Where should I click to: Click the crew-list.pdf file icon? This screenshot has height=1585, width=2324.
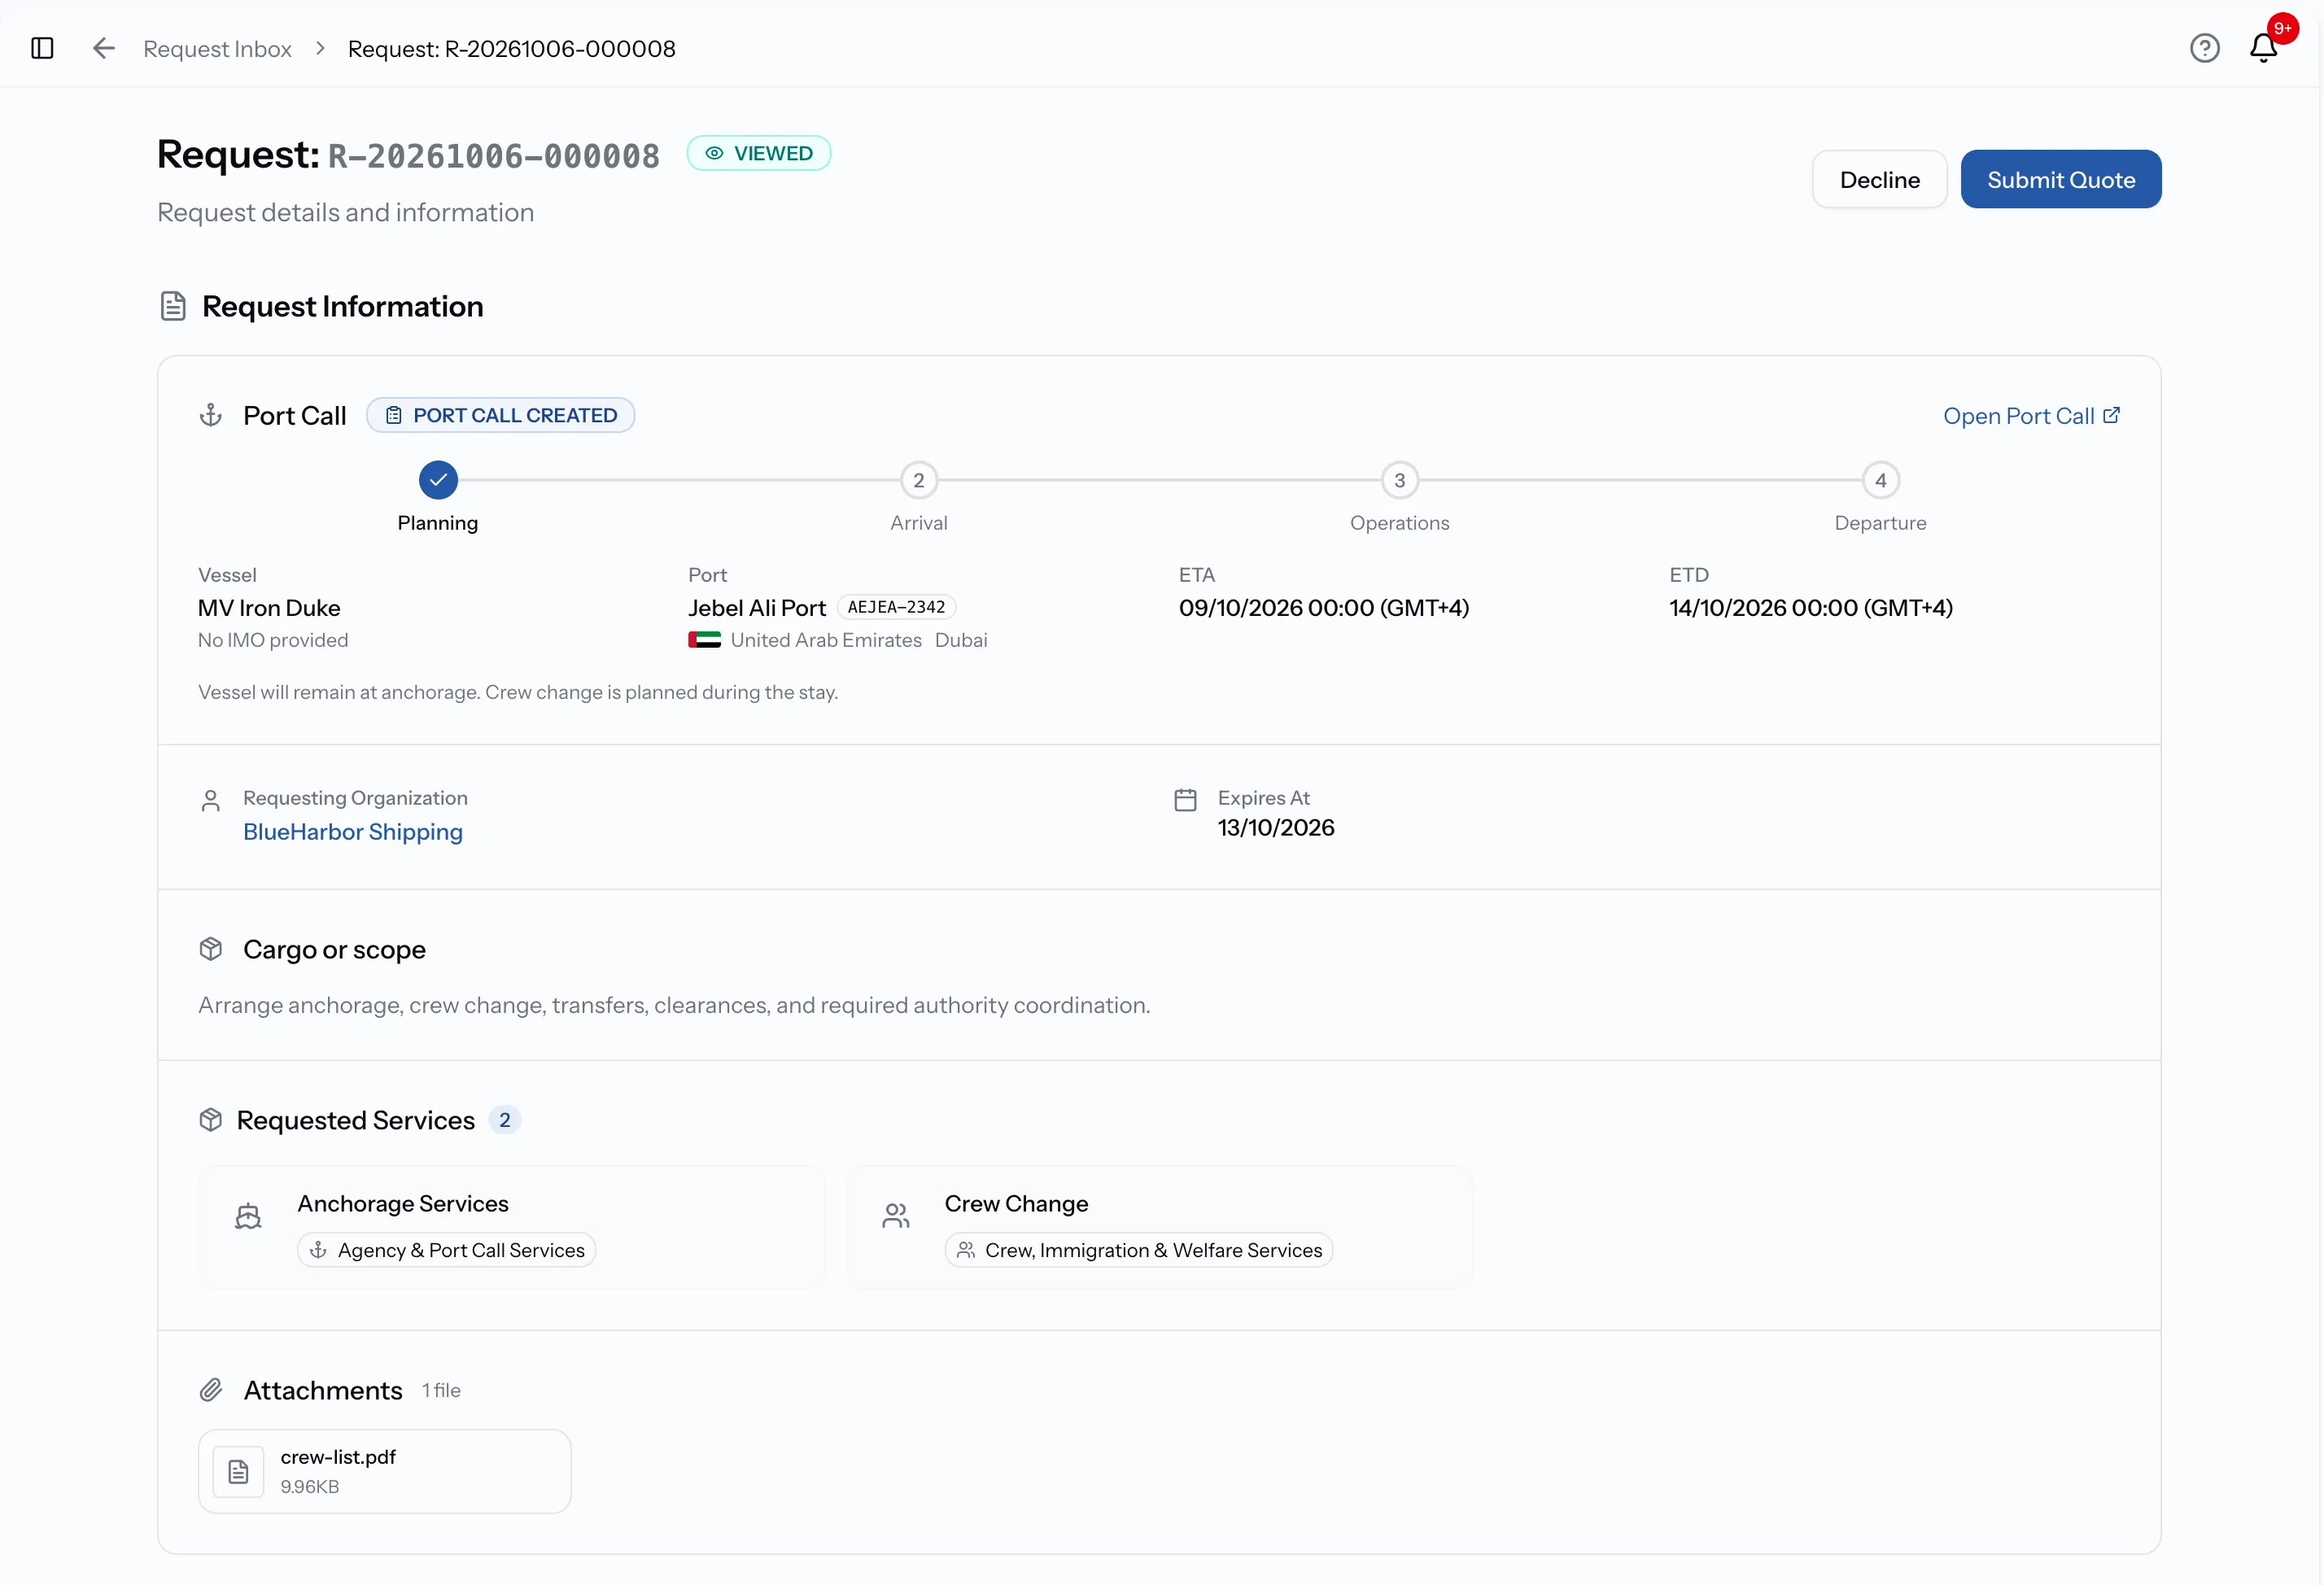click(x=239, y=1471)
